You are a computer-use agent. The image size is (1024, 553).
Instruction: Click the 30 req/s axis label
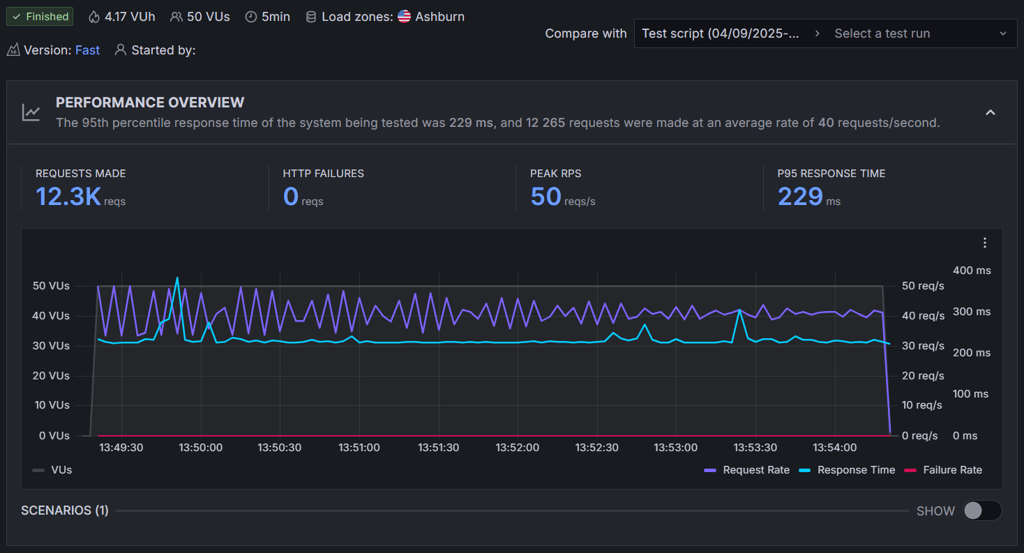923,346
